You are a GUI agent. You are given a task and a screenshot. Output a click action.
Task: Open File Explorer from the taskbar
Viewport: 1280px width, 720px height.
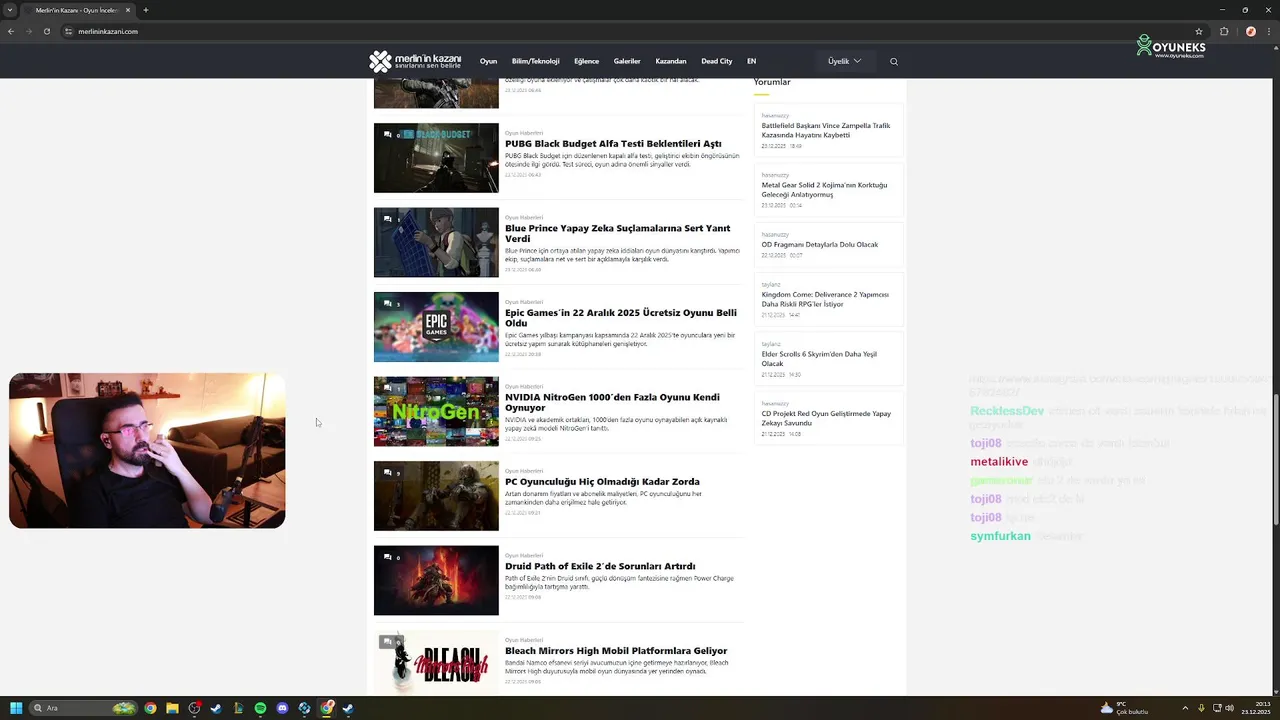[x=172, y=708]
